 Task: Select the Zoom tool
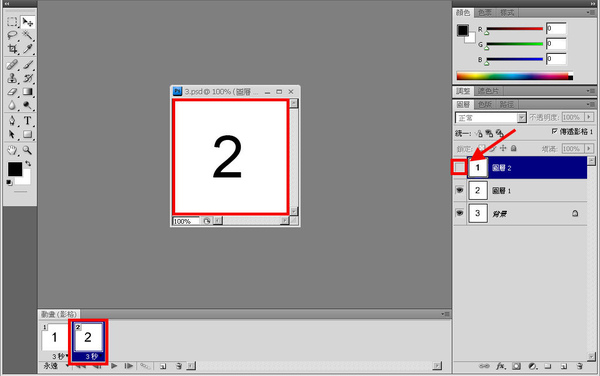coord(28,150)
